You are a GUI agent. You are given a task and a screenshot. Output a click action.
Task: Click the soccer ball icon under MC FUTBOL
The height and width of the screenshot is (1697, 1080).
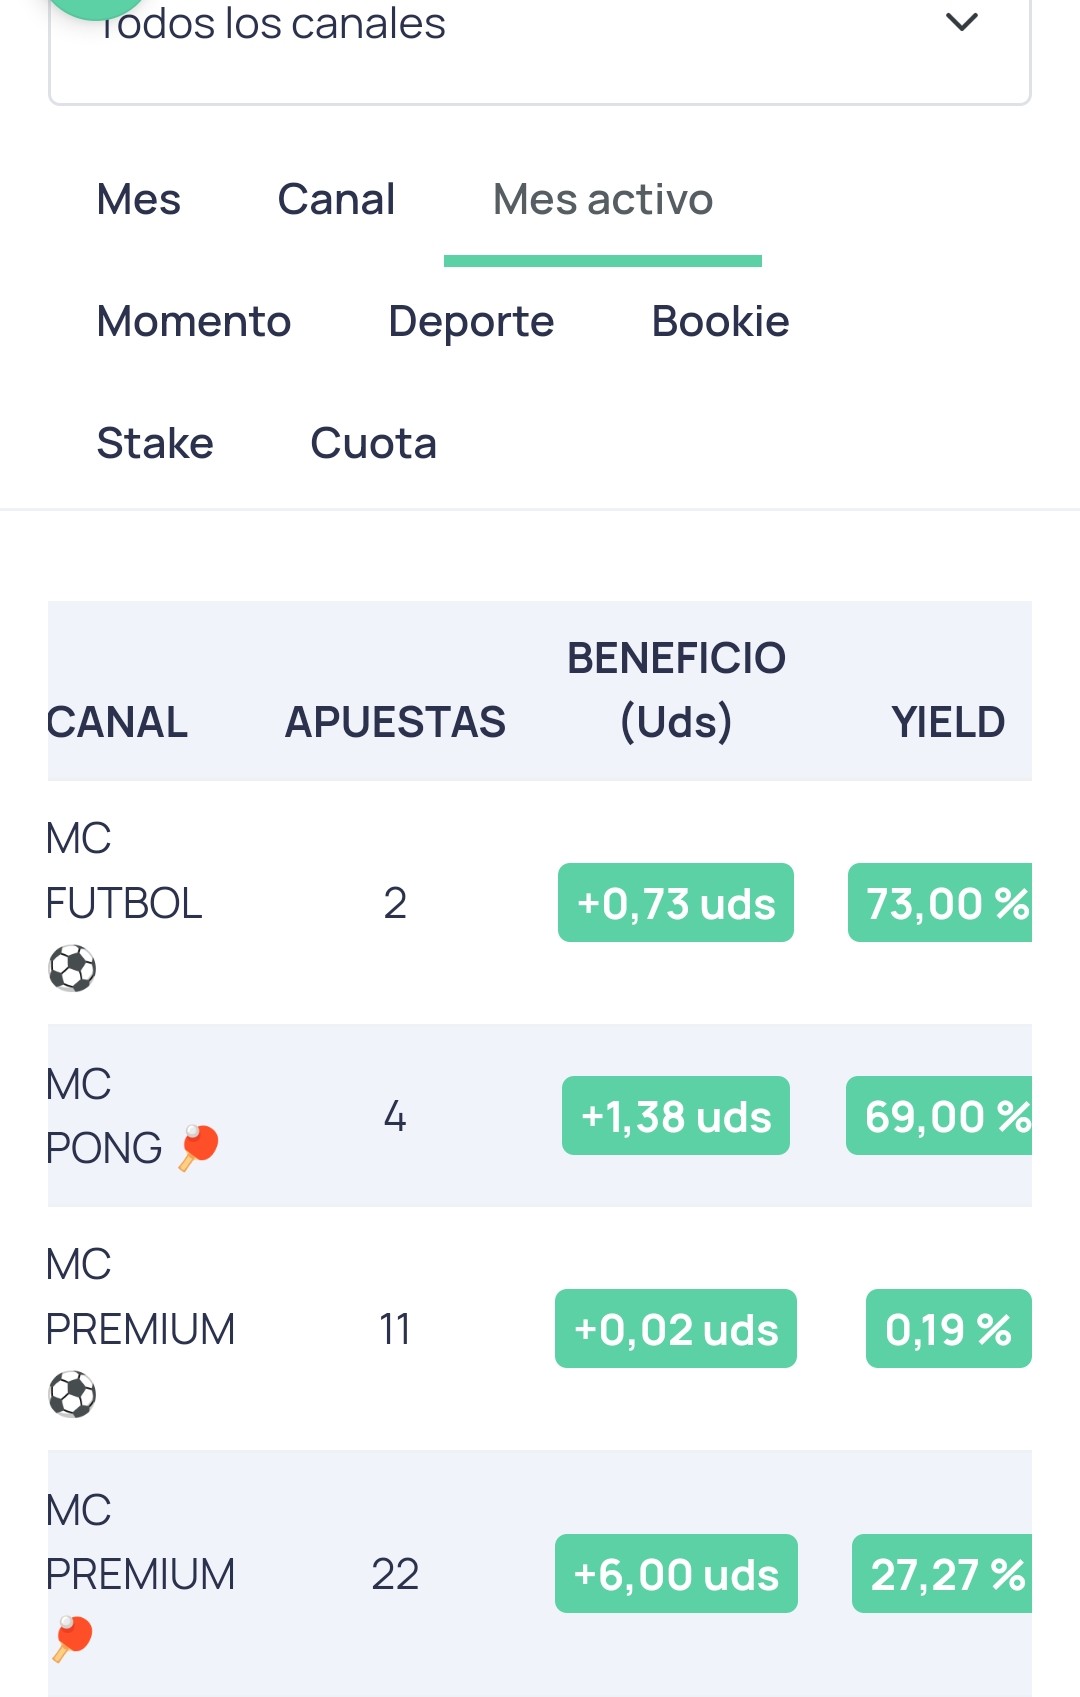72,968
